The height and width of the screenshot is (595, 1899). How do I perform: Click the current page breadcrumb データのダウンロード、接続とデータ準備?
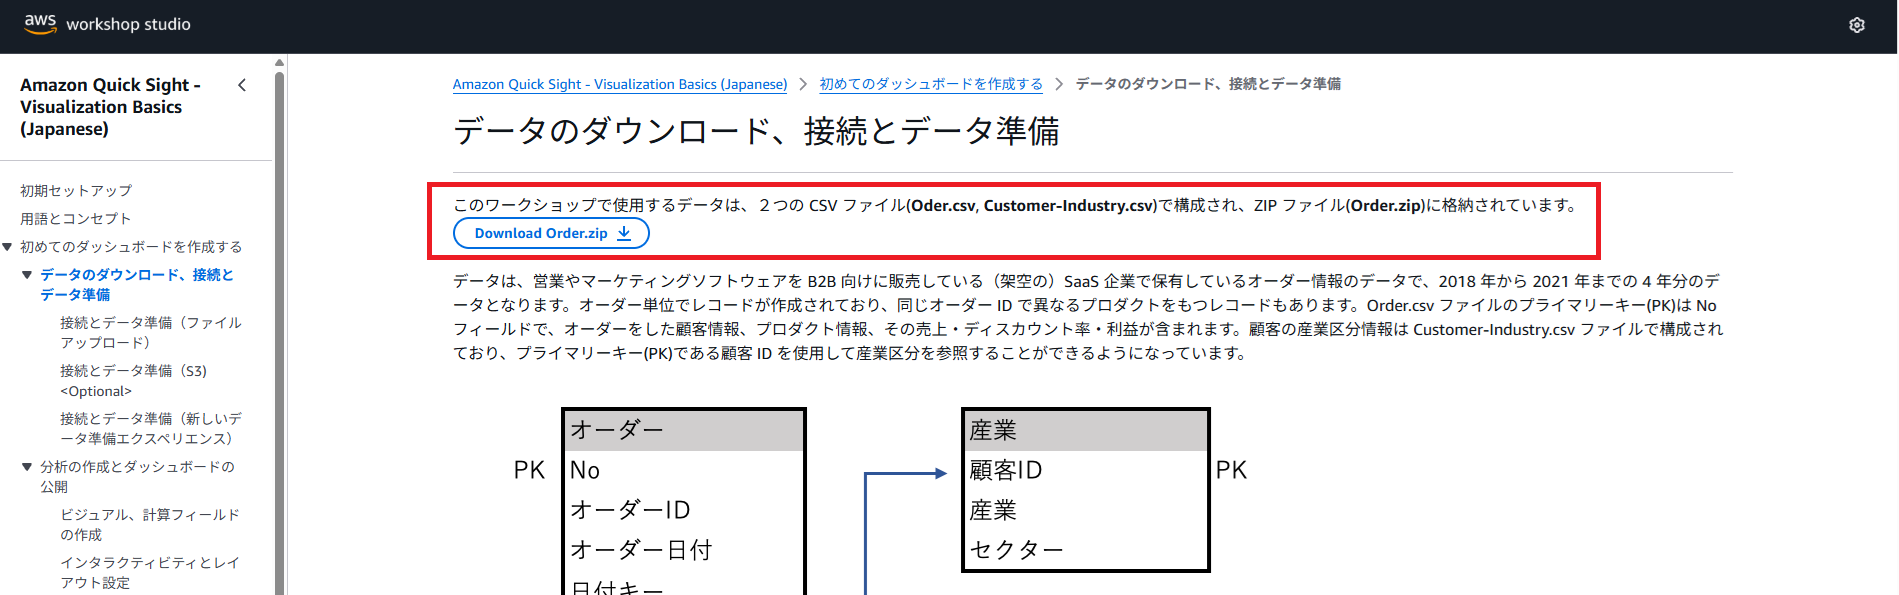pos(1208,84)
